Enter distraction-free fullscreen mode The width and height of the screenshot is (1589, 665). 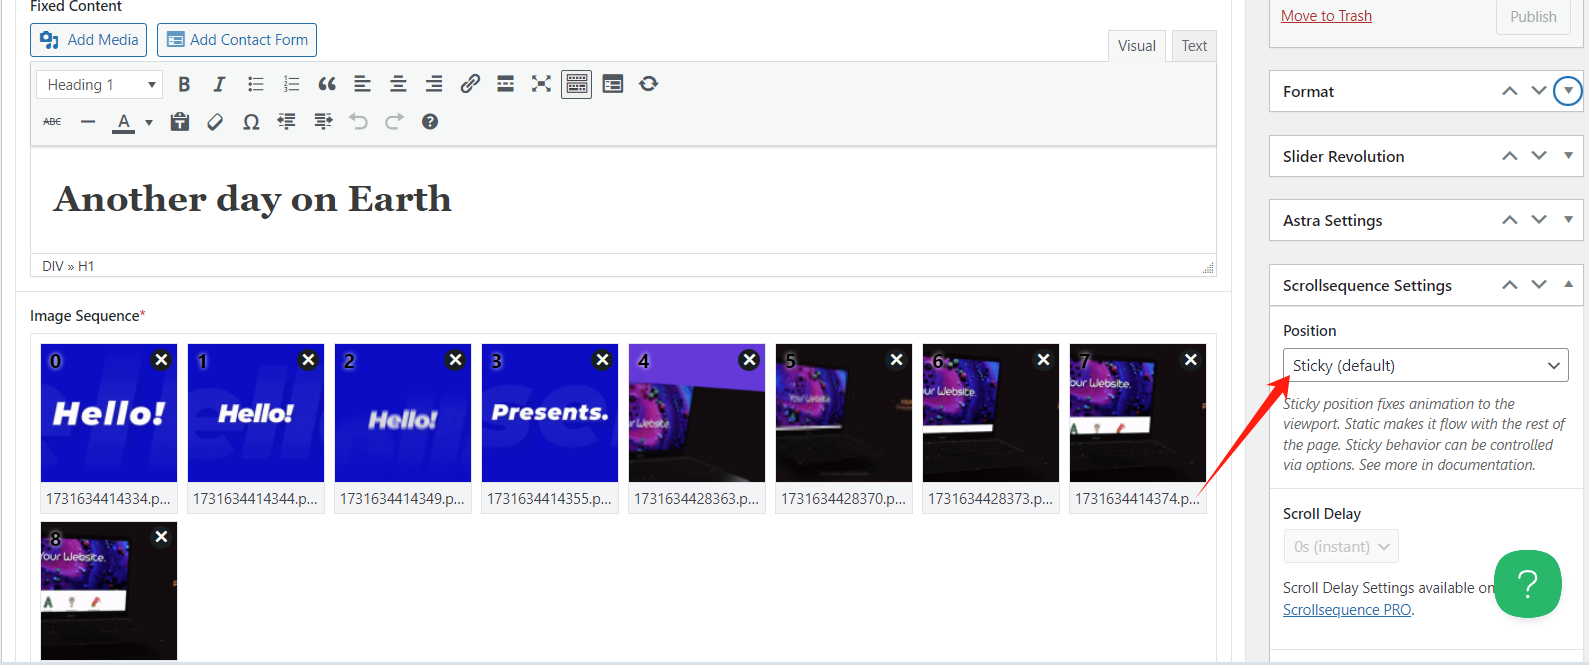pyautogui.click(x=541, y=84)
